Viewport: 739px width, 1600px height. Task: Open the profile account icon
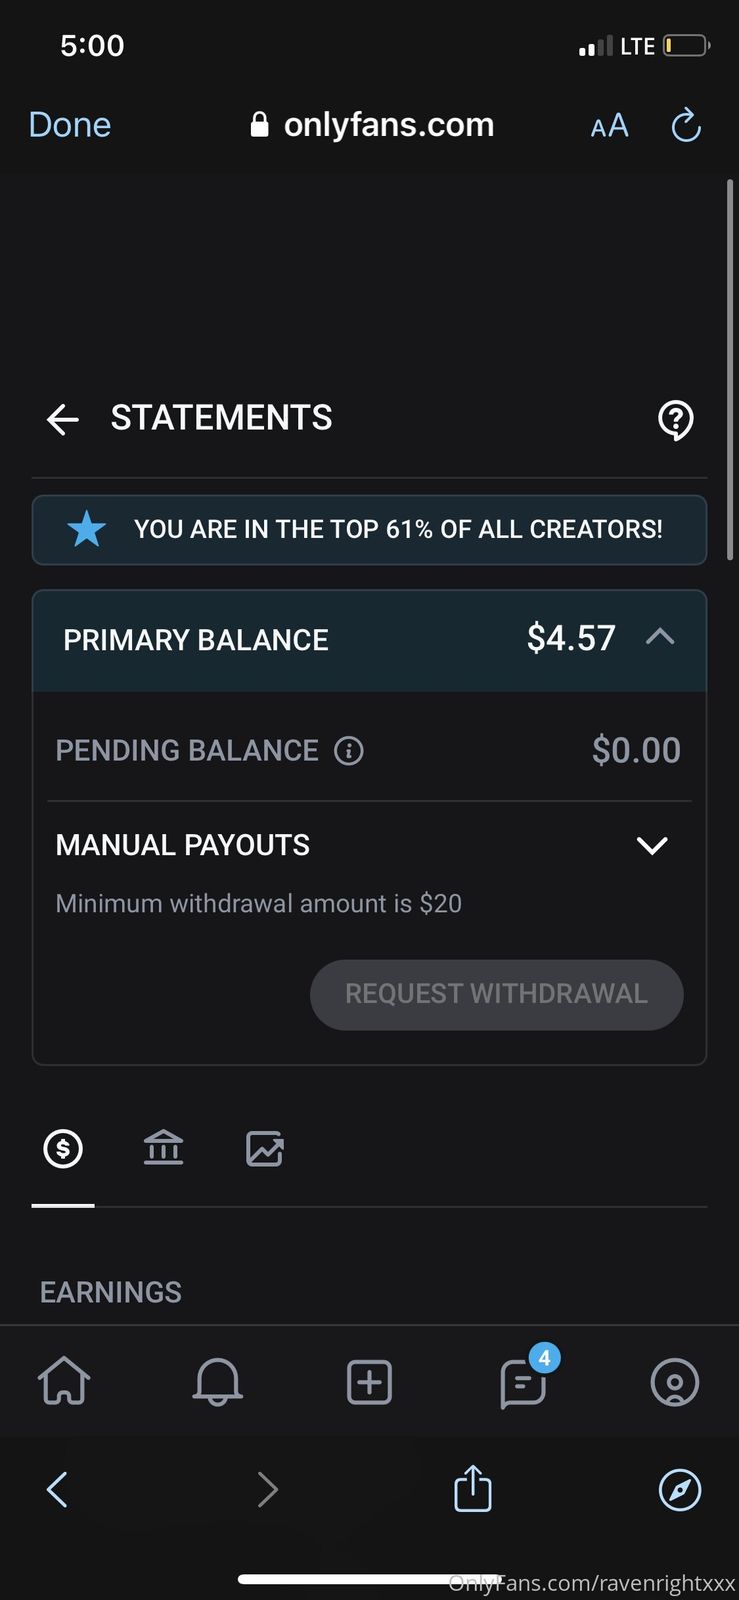pyautogui.click(x=675, y=1382)
